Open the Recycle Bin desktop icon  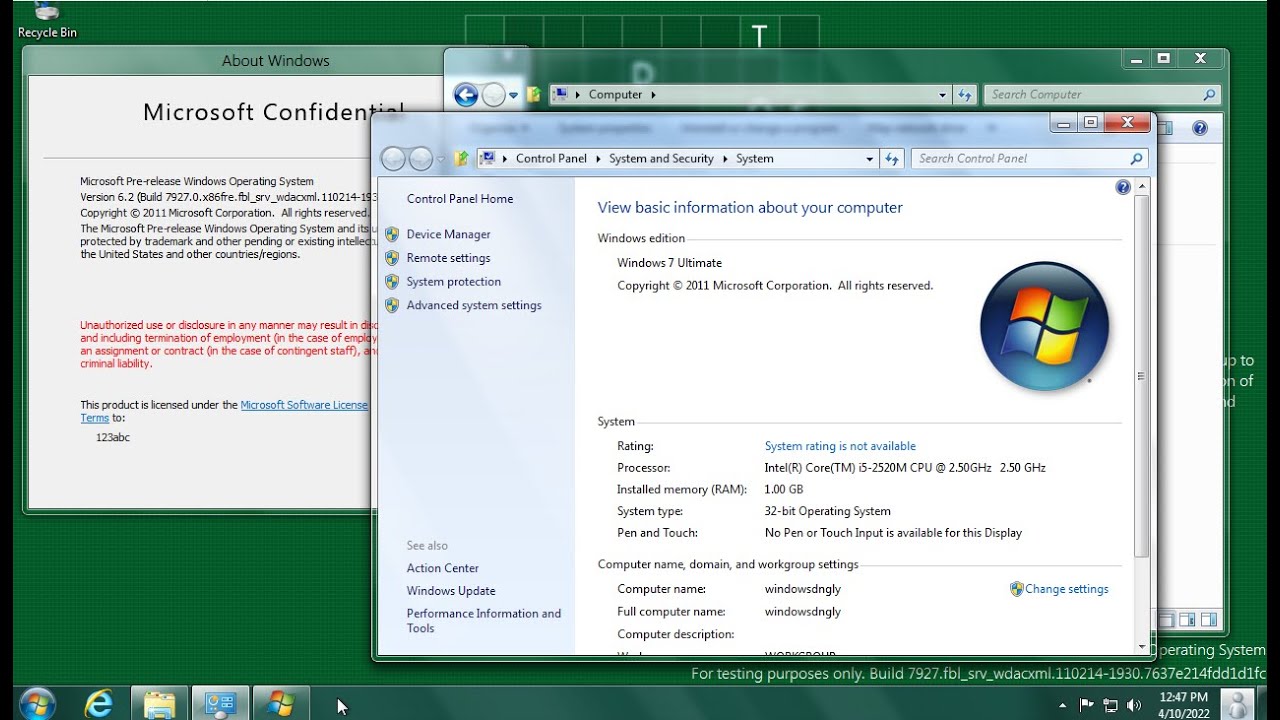pos(47,20)
